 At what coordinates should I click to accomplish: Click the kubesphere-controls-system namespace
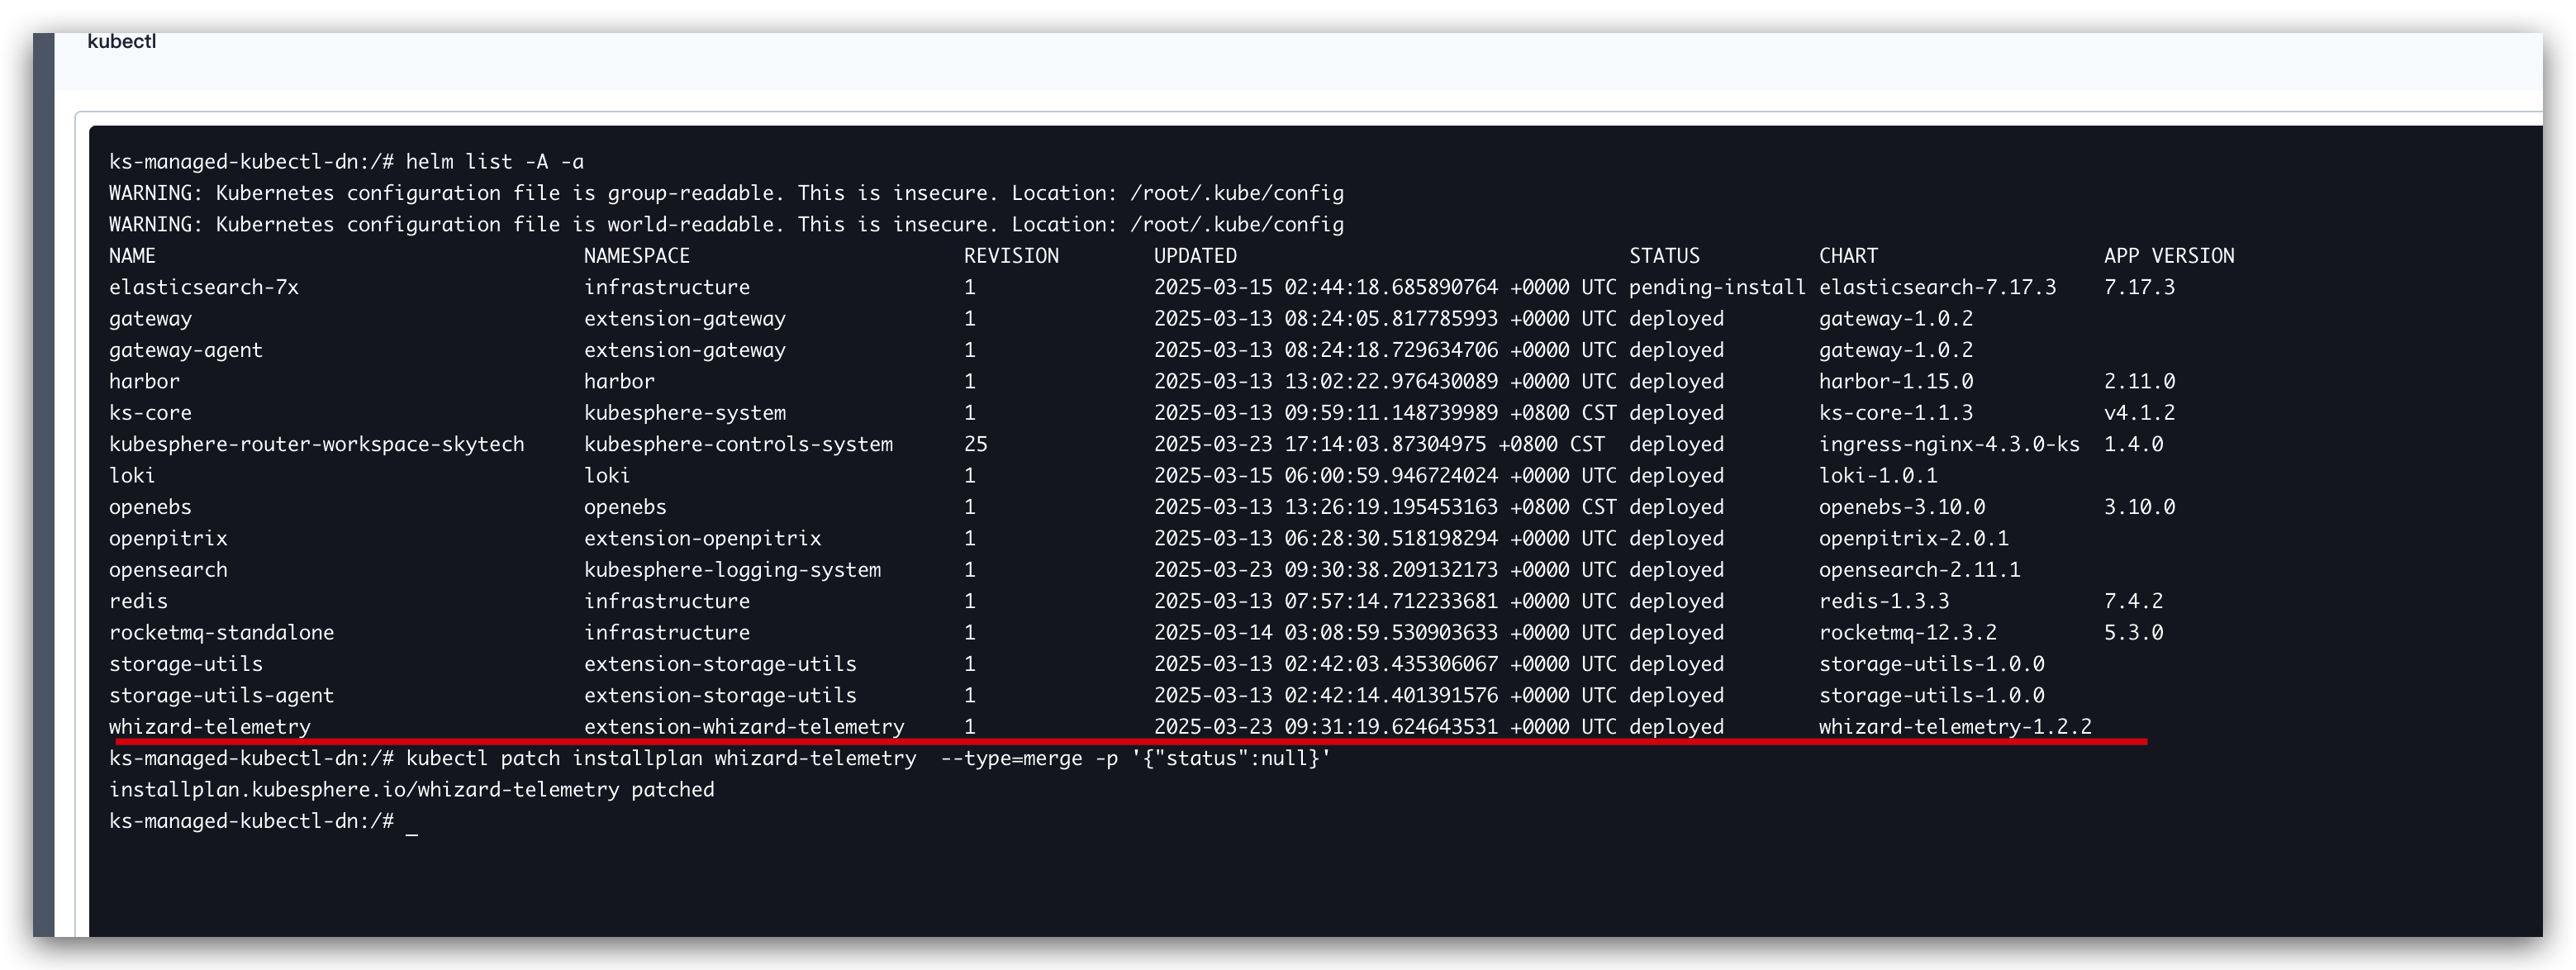tap(738, 445)
